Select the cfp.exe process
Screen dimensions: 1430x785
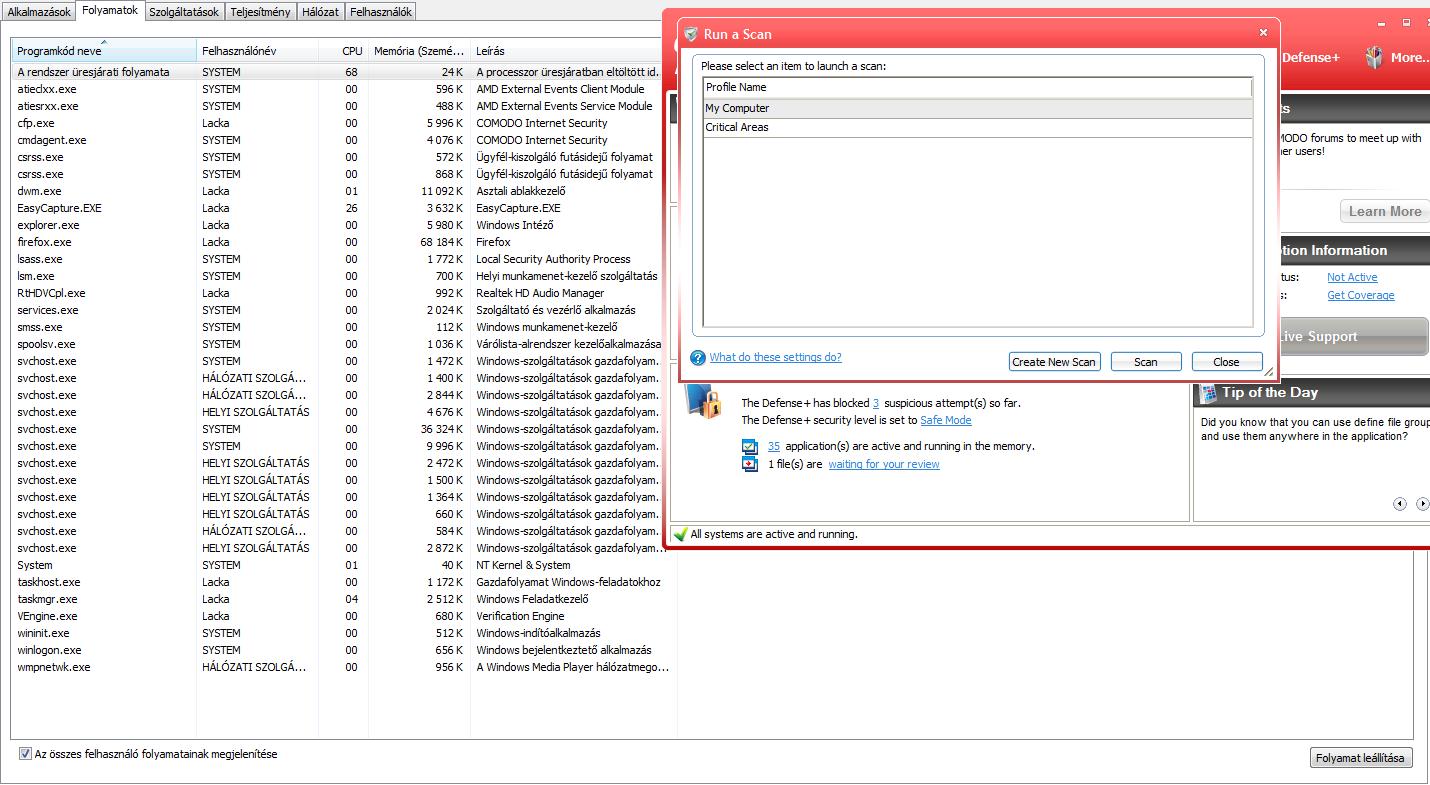click(338, 123)
